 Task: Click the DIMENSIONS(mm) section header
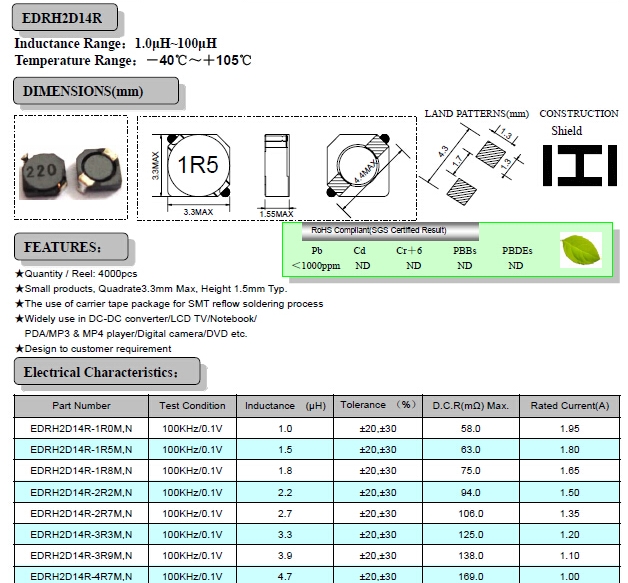coord(97,91)
